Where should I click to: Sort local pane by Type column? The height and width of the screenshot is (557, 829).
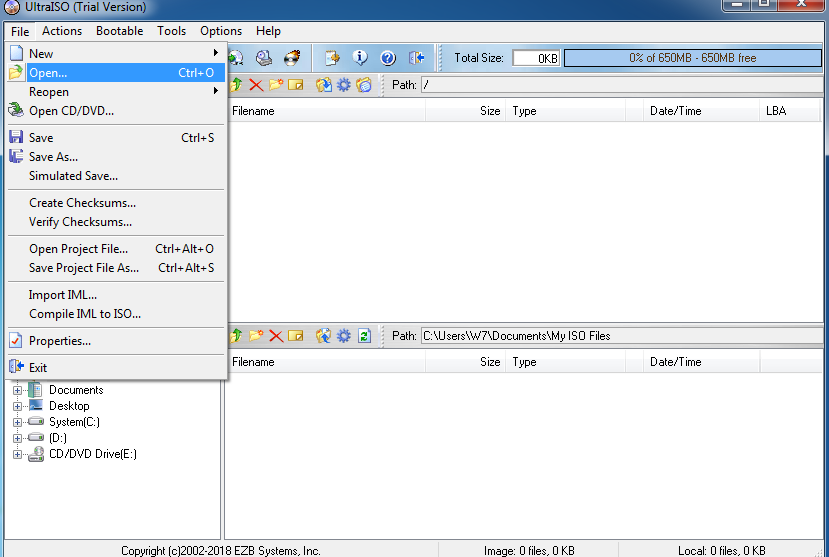tap(566, 362)
